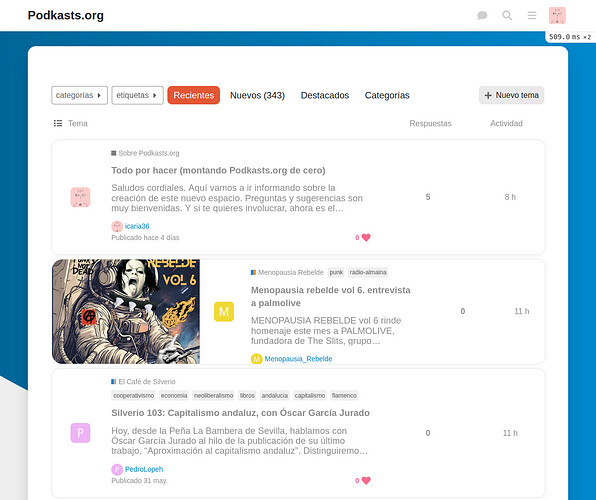This screenshot has width=596, height=500.
Task: Open the user profile avatar in header
Action: (557, 15)
